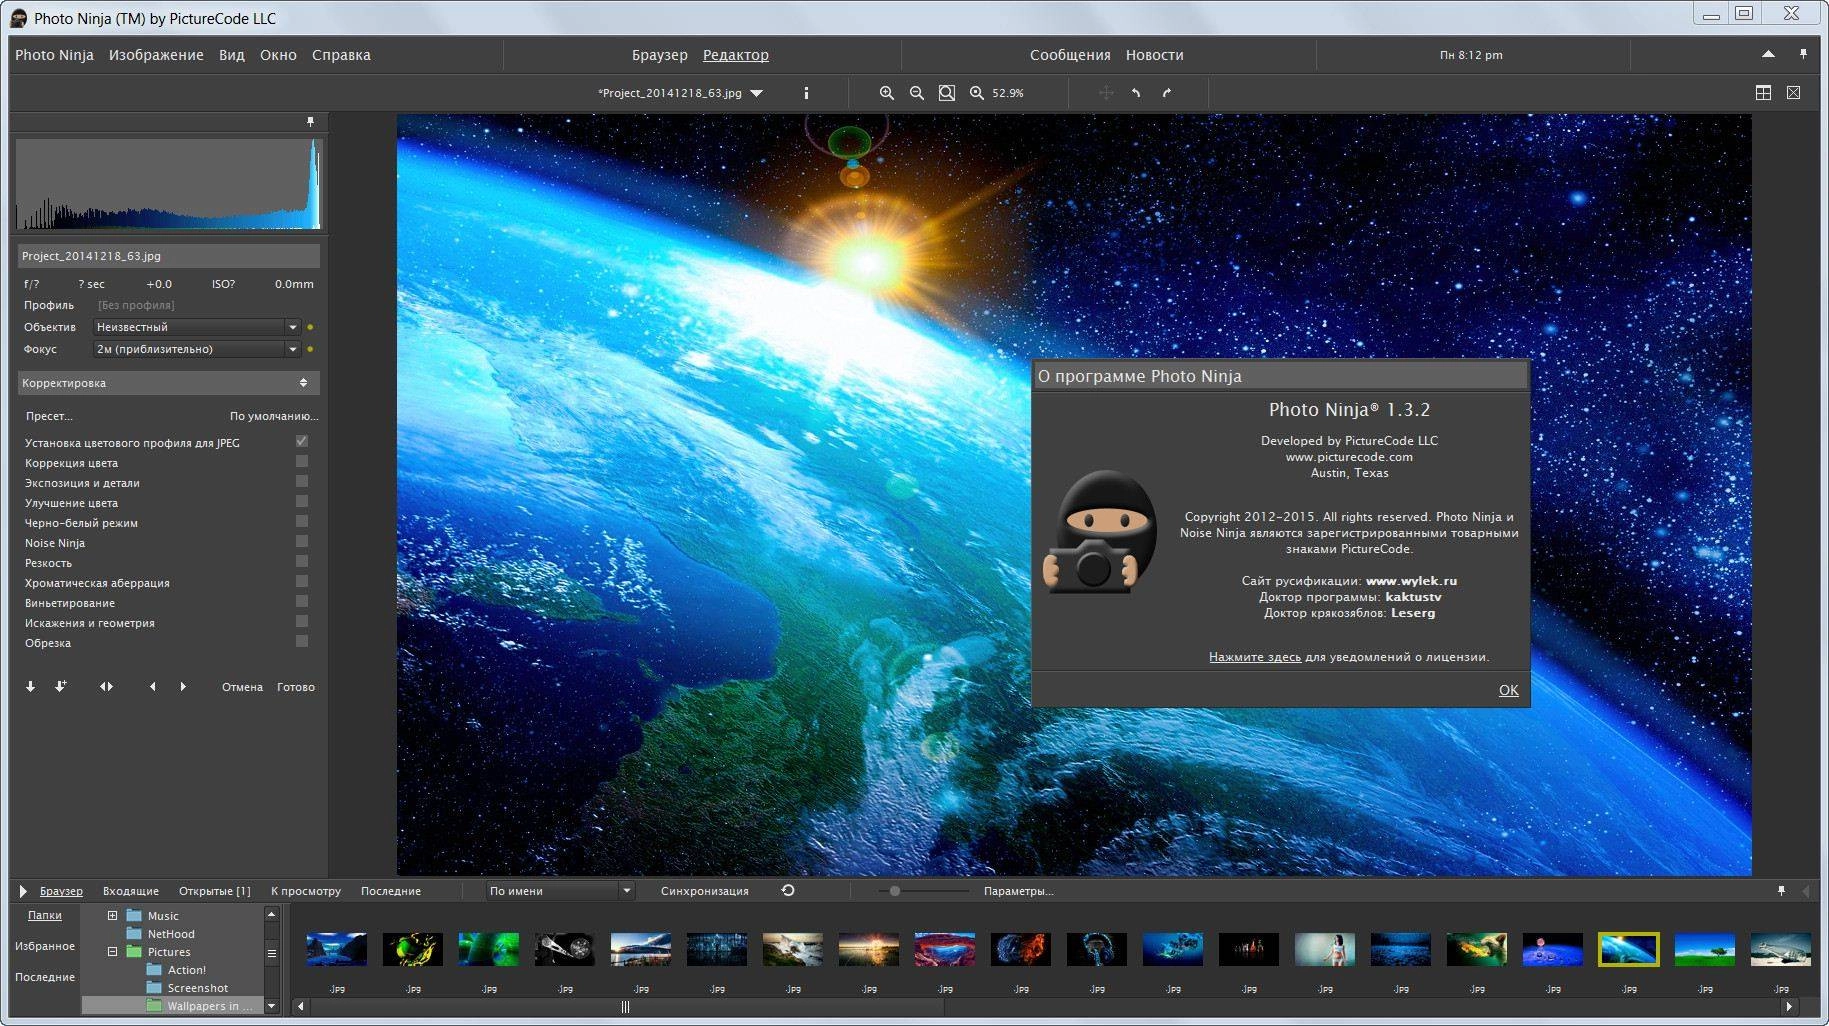Open the Объектив lens dropdown

[x=197, y=327]
